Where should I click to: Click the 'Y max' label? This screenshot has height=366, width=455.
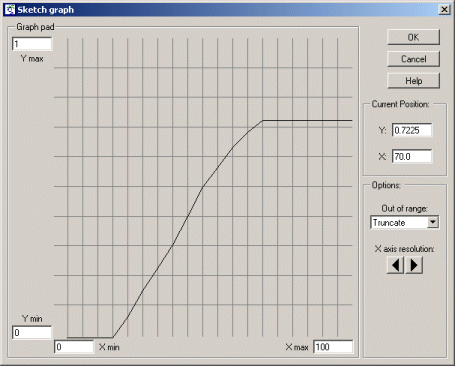pyautogui.click(x=32, y=59)
